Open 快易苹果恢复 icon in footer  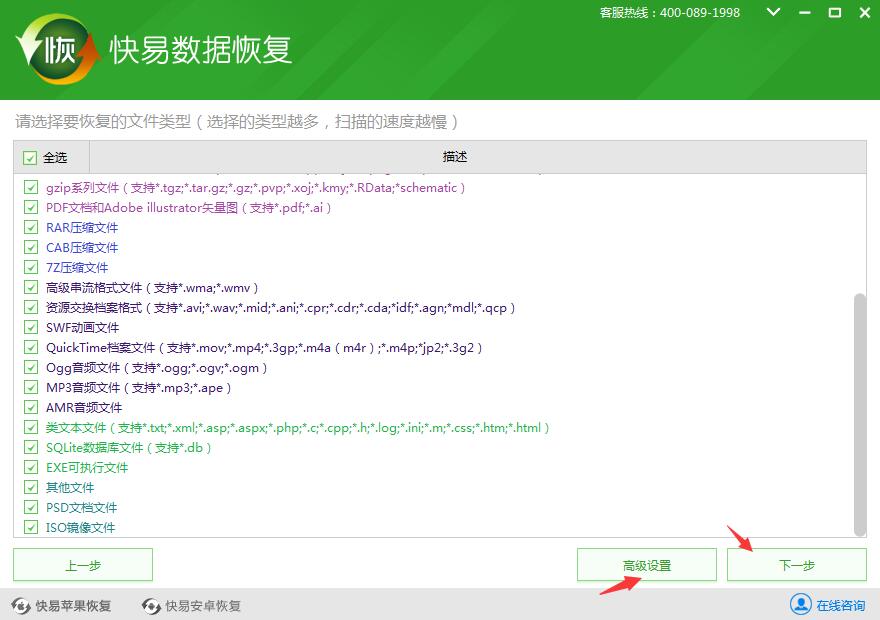(x=21, y=606)
